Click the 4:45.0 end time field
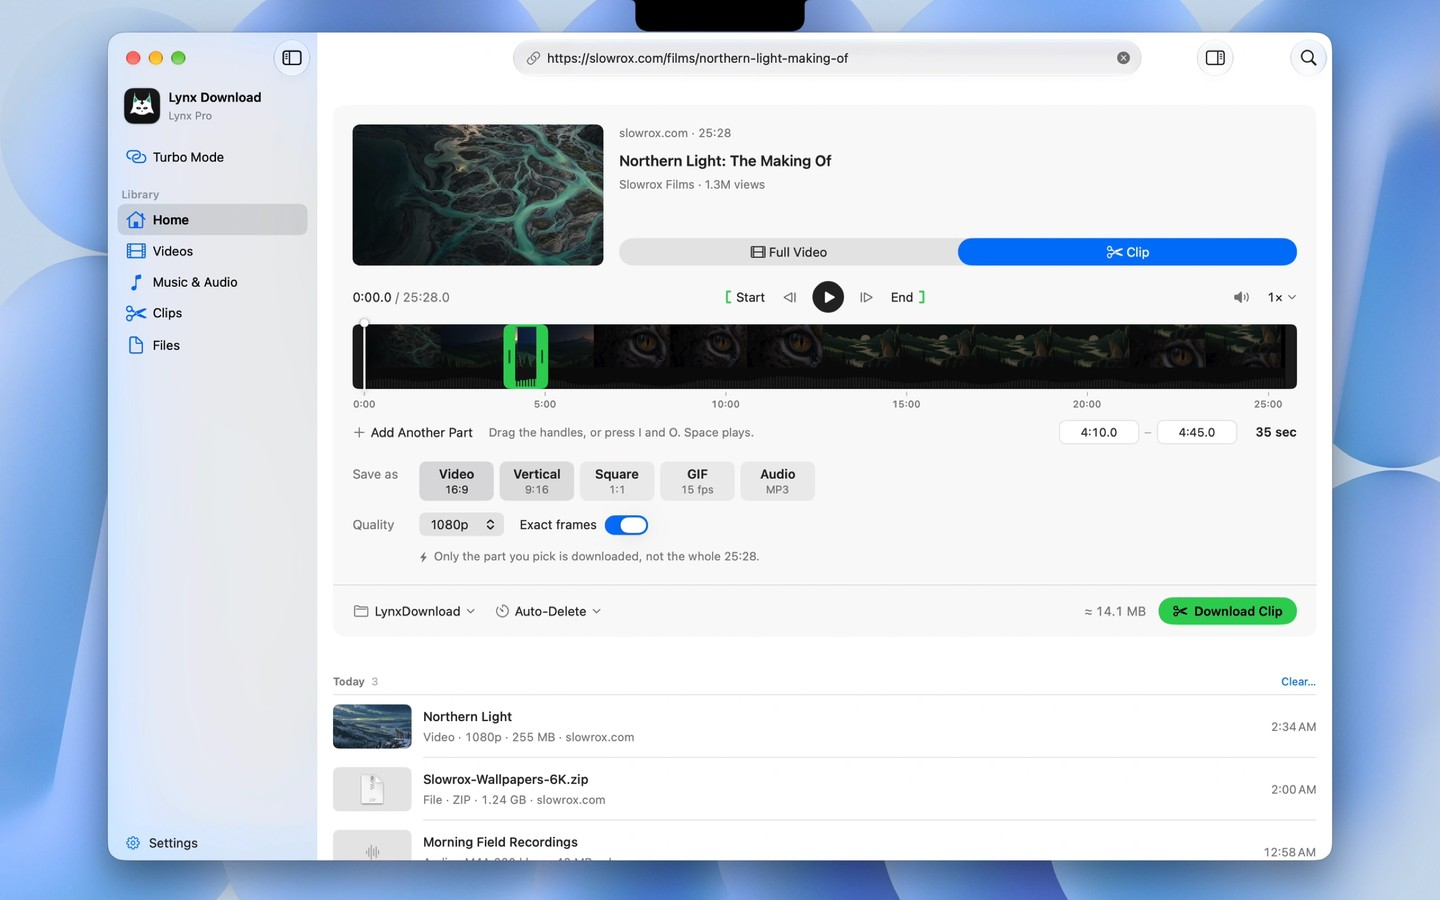Viewport: 1440px width, 900px height. point(1197,432)
